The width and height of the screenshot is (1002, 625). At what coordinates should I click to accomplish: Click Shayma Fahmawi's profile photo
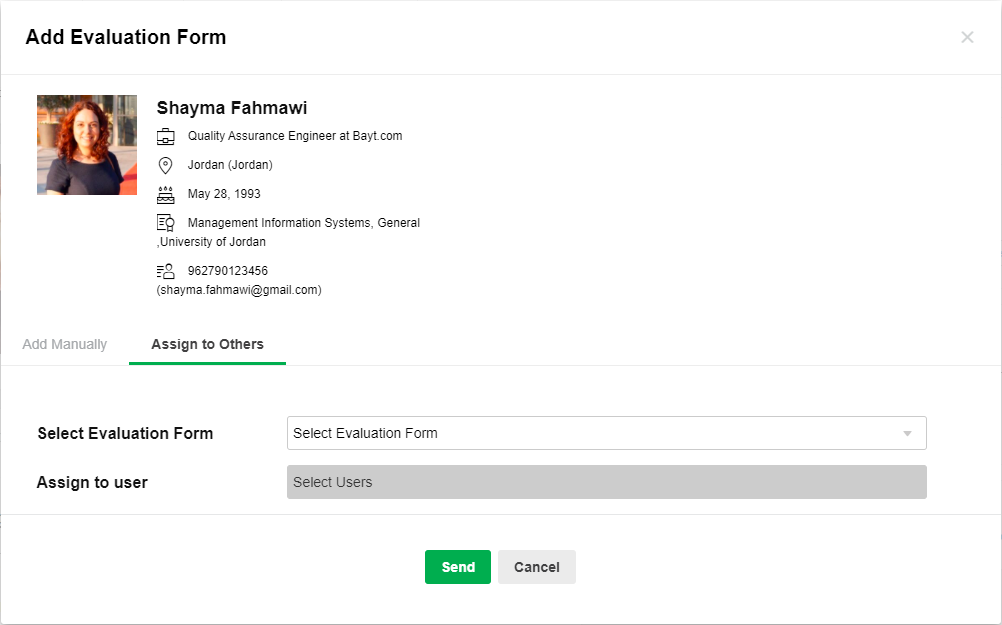87,145
